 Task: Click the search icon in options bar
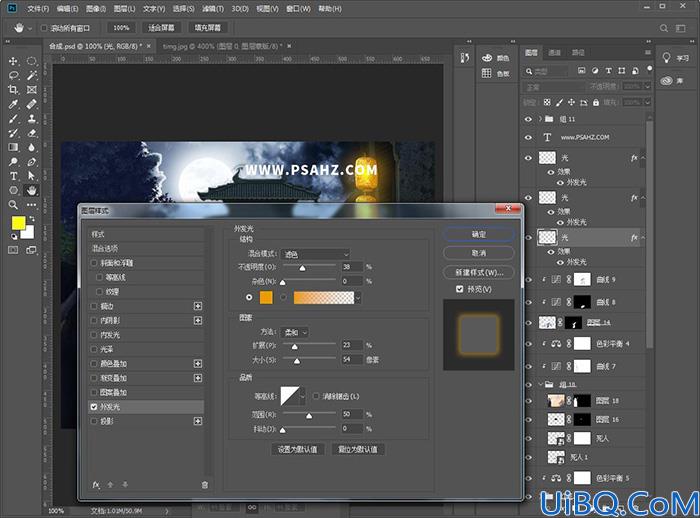(x=664, y=28)
